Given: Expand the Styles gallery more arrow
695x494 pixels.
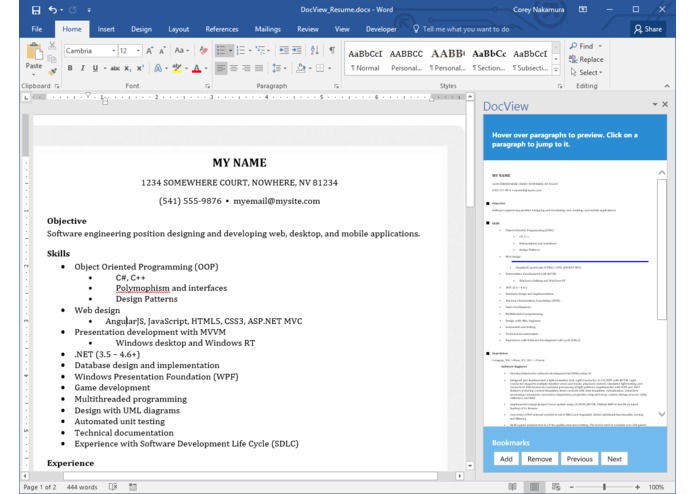Looking at the screenshot, I should pyautogui.click(x=556, y=70).
